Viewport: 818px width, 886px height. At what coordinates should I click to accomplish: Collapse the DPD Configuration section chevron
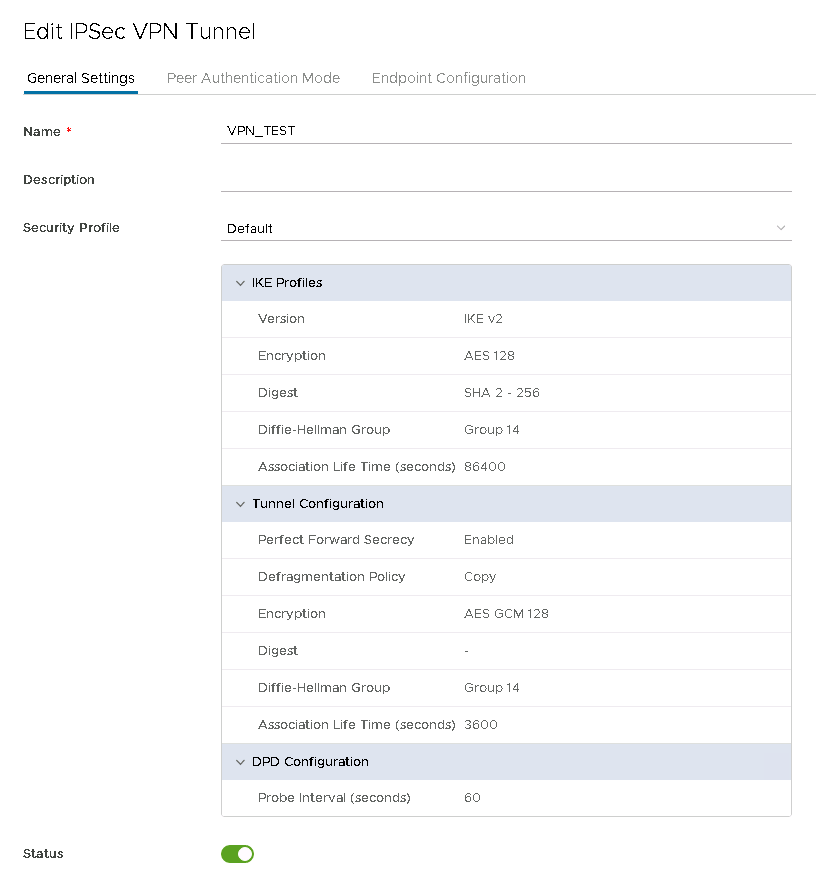tap(240, 762)
